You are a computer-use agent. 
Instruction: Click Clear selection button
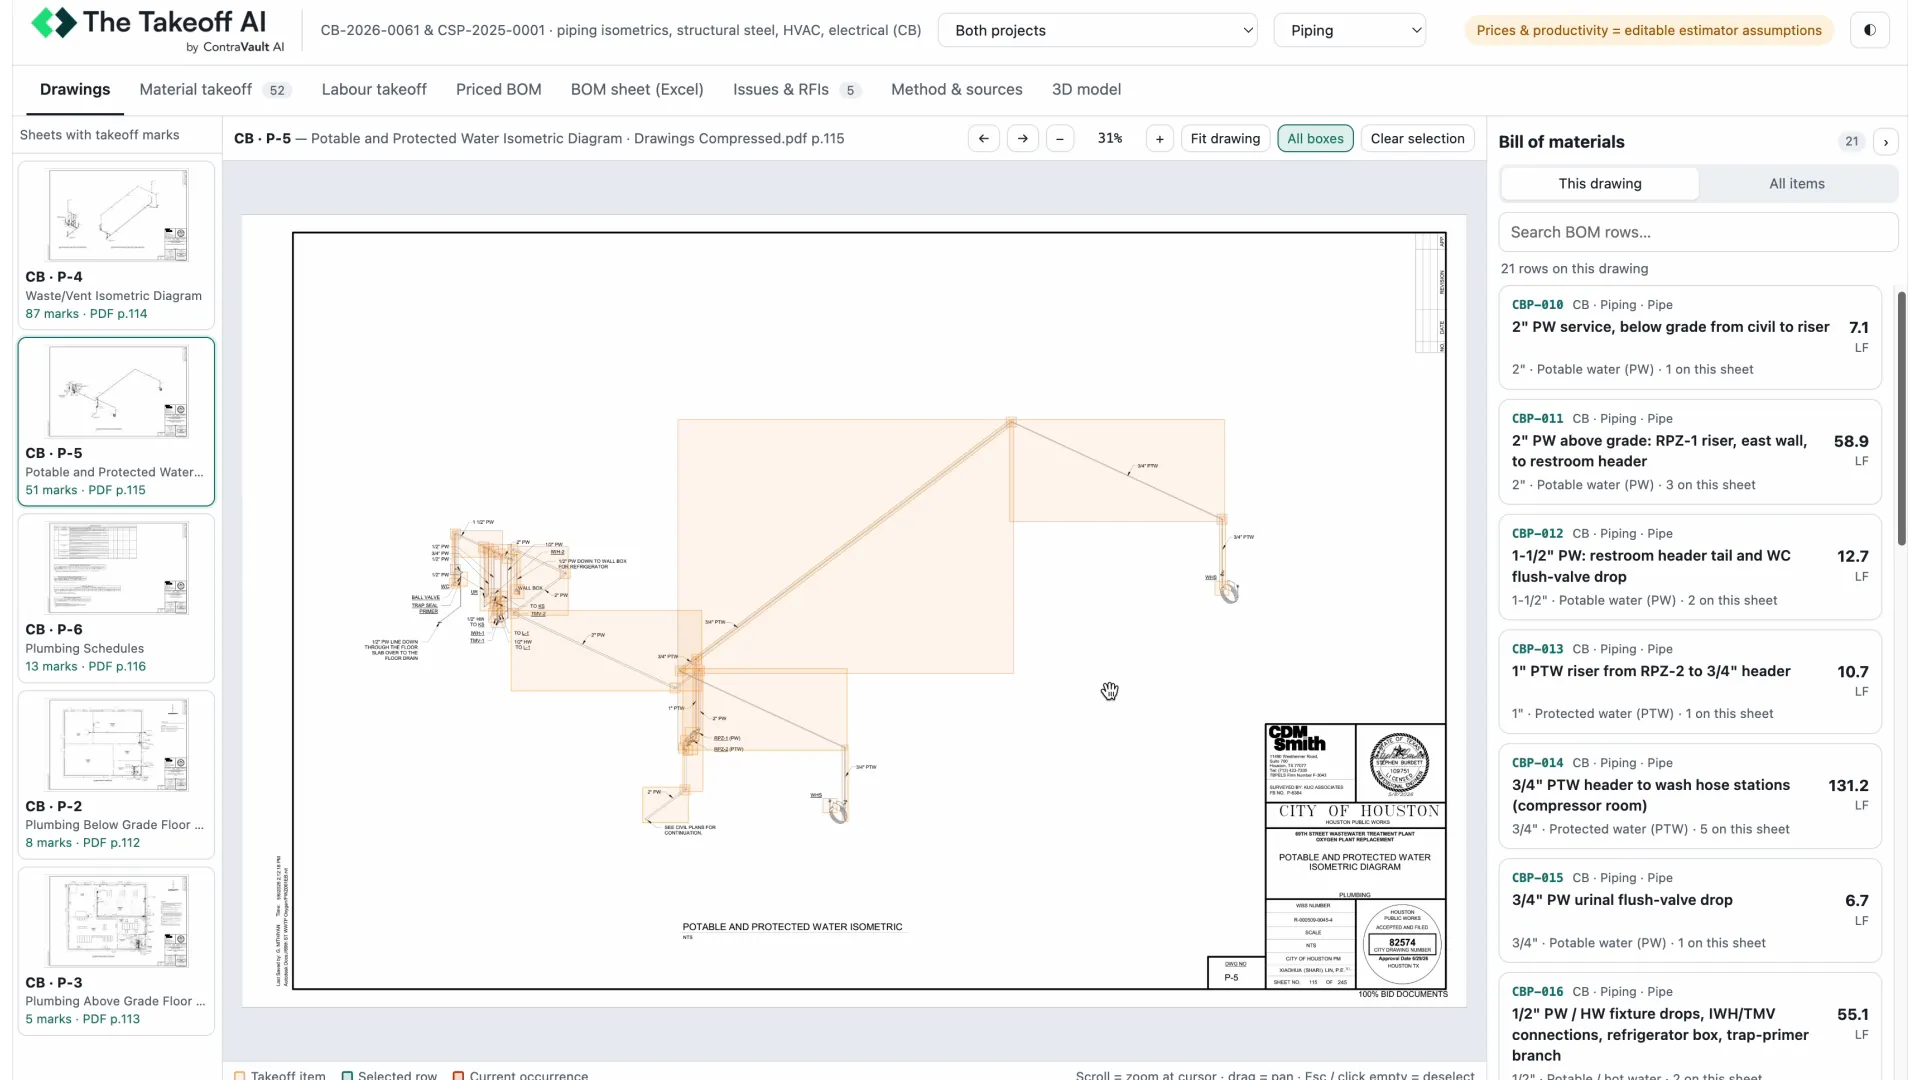coord(1417,139)
